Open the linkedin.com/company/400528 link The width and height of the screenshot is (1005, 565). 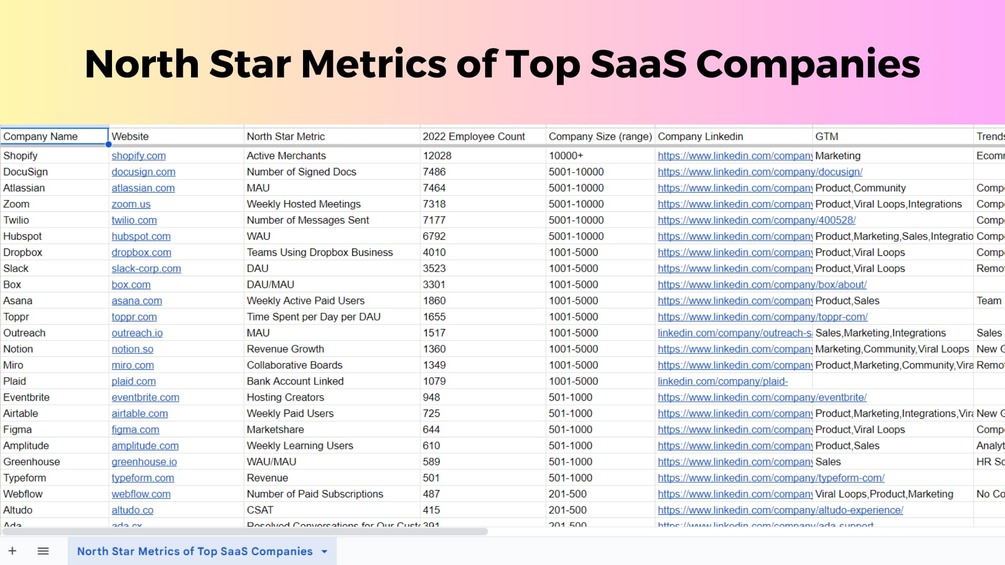[x=757, y=220]
